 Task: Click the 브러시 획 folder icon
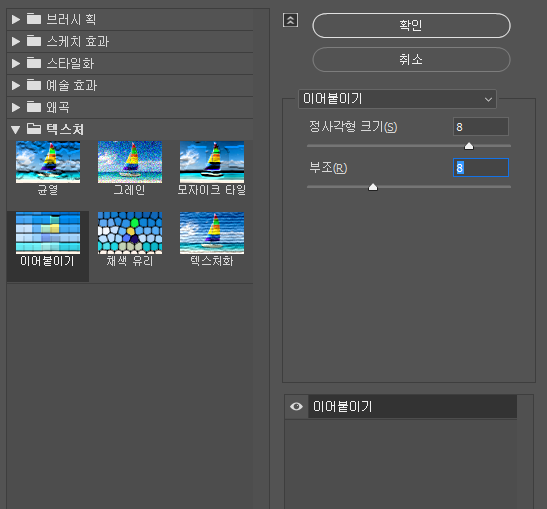pos(34,19)
